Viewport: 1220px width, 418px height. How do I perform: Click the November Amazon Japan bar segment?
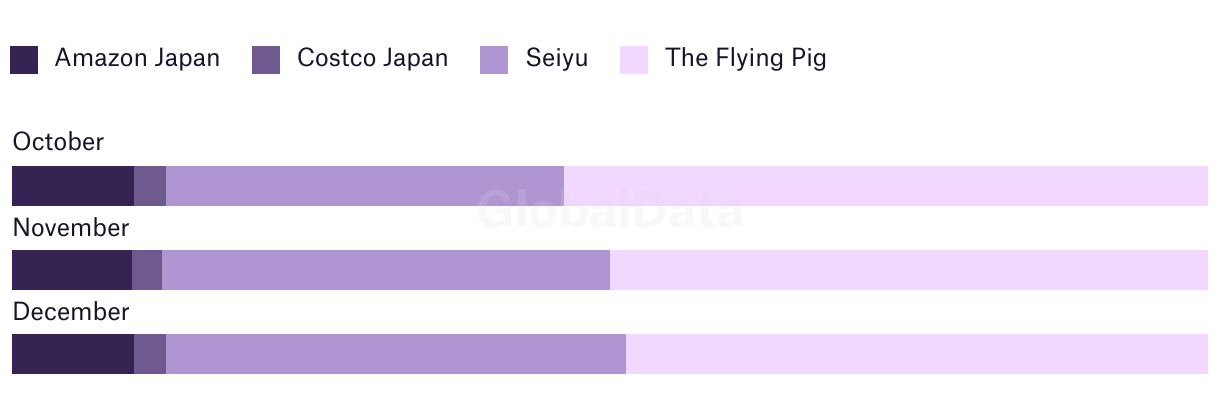point(72,270)
